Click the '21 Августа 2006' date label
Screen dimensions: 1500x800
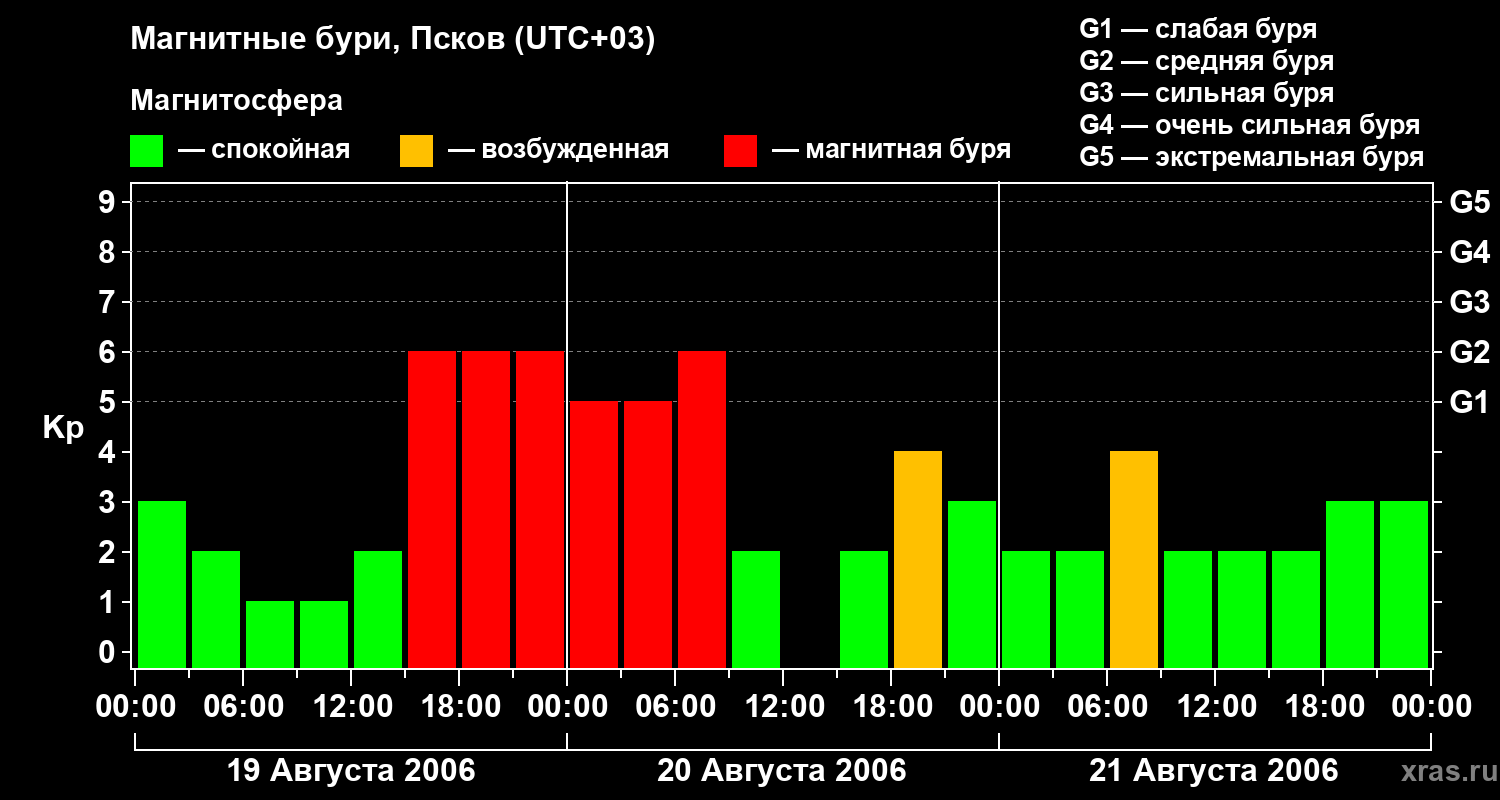click(x=1213, y=771)
